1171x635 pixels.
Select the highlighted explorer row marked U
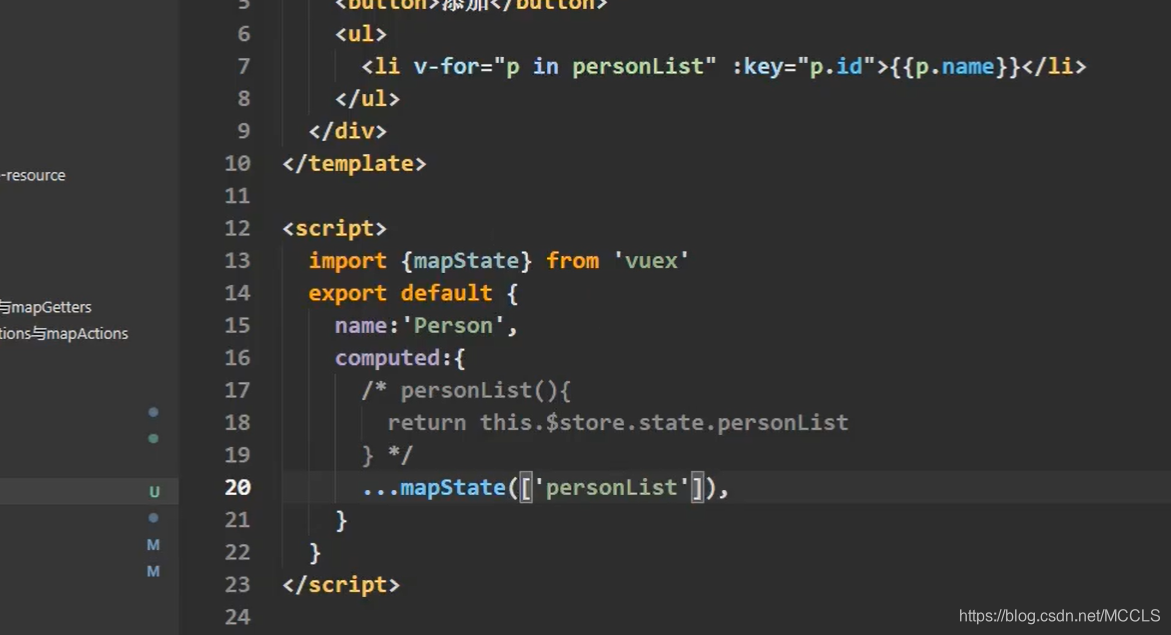click(89, 491)
